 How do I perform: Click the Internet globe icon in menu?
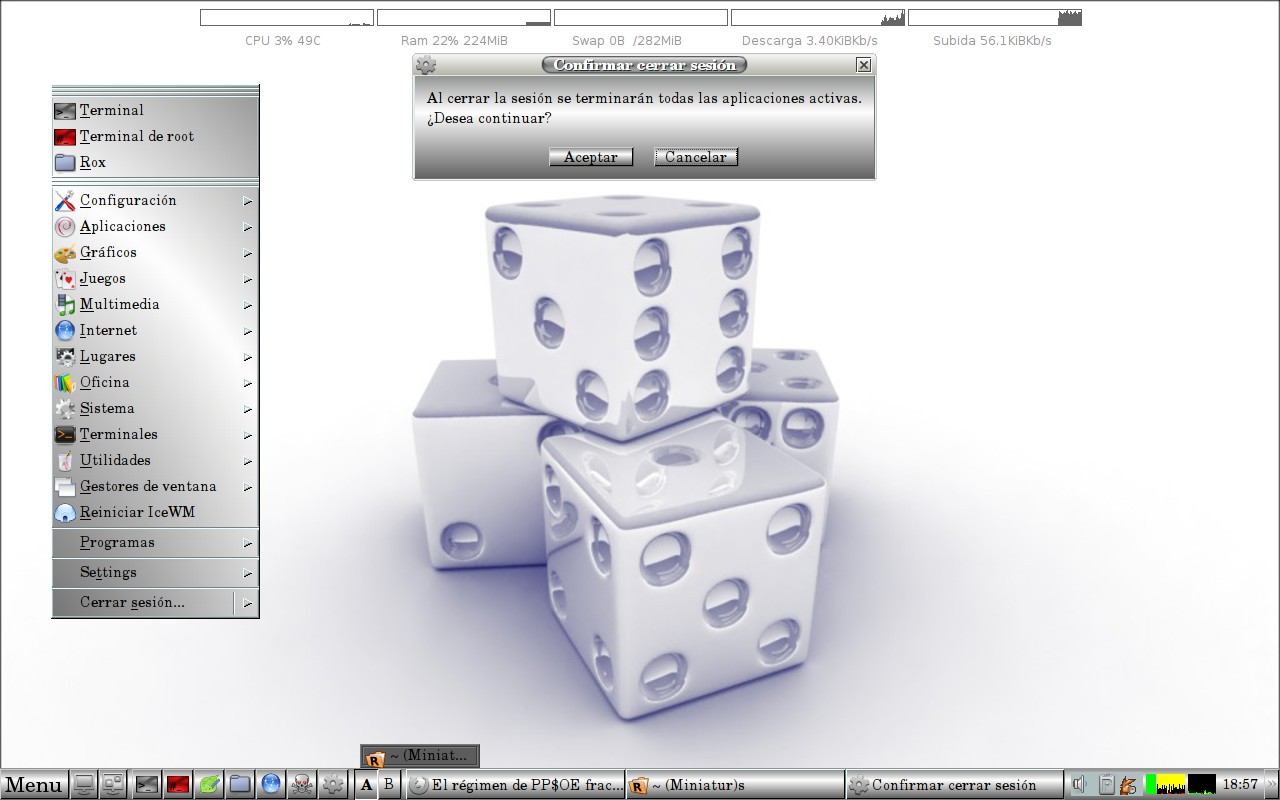pos(65,331)
